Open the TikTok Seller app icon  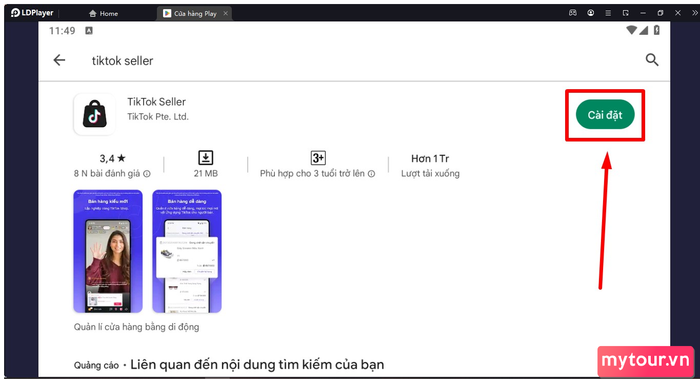click(x=95, y=114)
